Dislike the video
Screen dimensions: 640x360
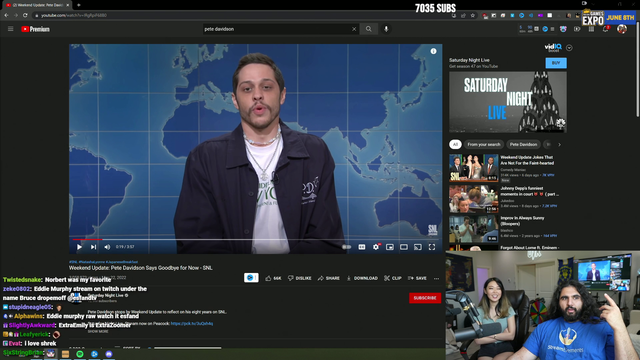[300, 278]
